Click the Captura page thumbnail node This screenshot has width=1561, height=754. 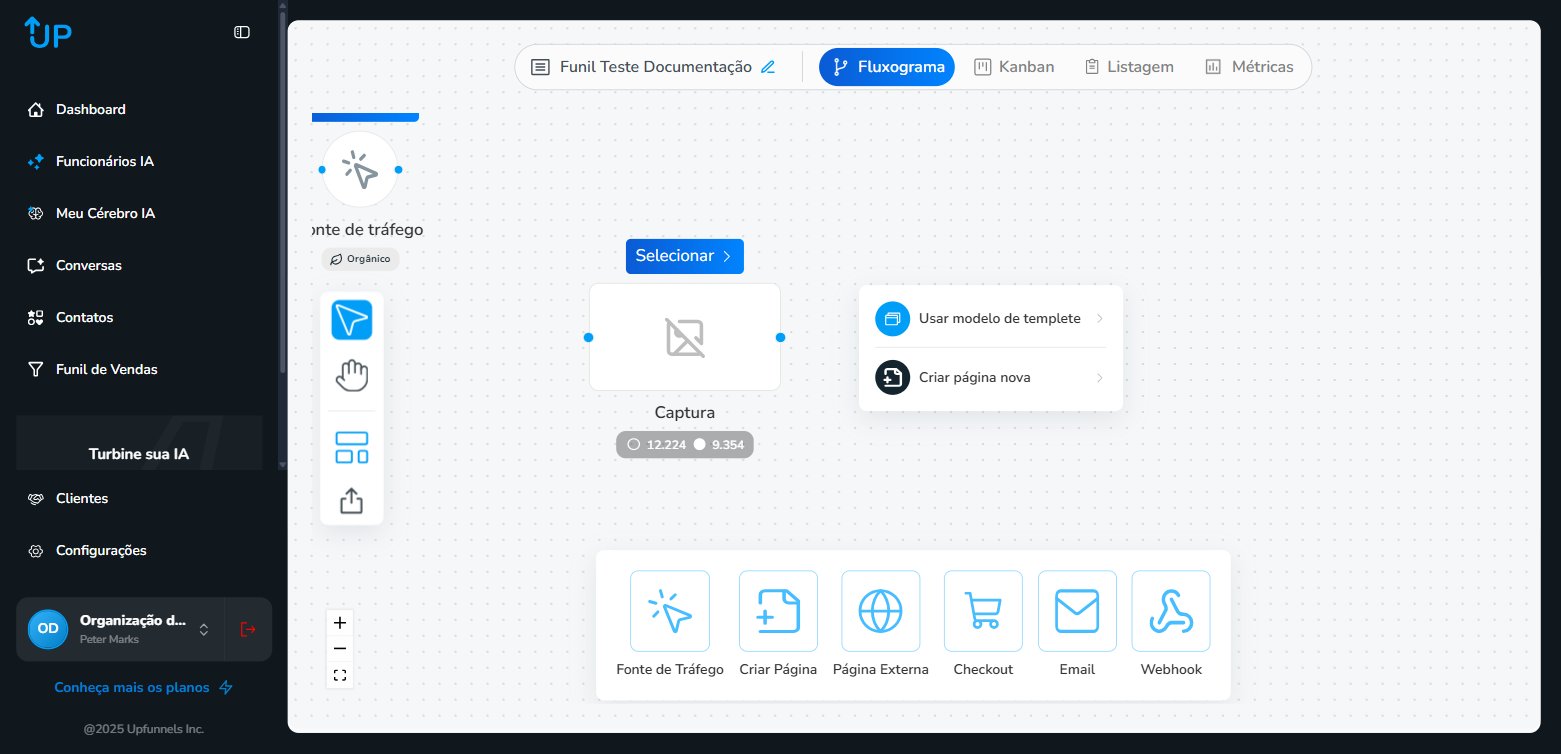click(684, 337)
